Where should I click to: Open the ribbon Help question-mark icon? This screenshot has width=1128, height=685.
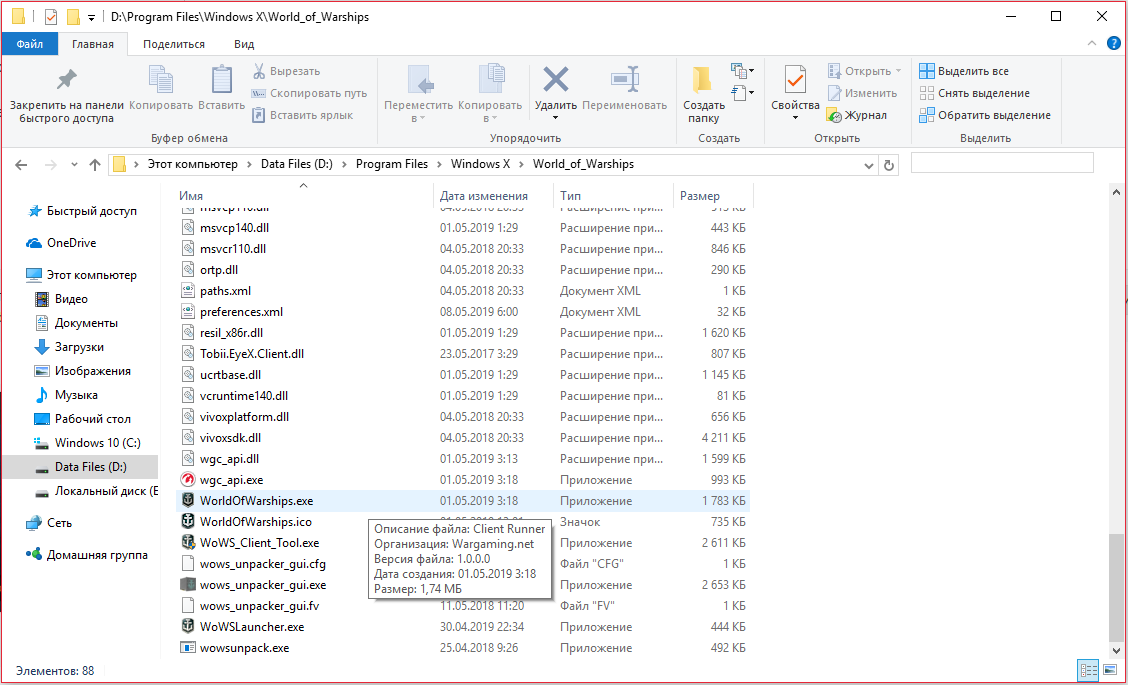[x=1113, y=44]
